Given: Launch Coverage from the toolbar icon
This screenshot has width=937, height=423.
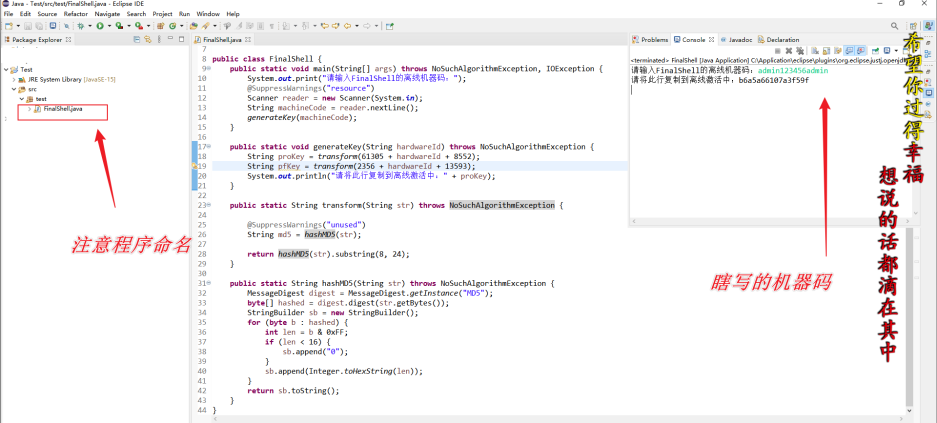Looking at the screenshot, I should (x=120, y=26).
